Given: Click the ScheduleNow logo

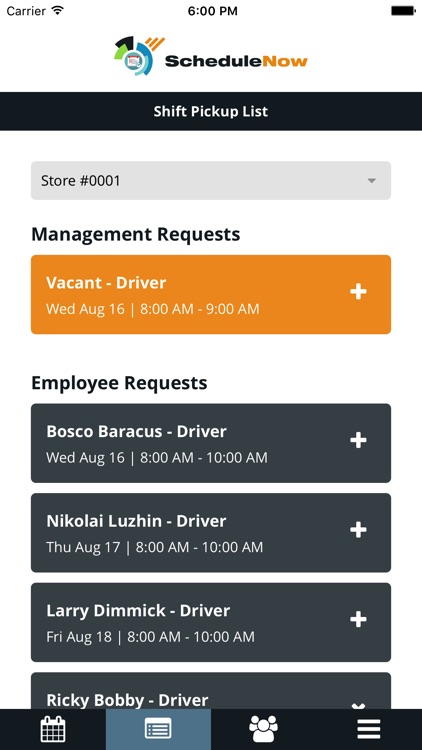Looking at the screenshot, I should pos(211,56).
